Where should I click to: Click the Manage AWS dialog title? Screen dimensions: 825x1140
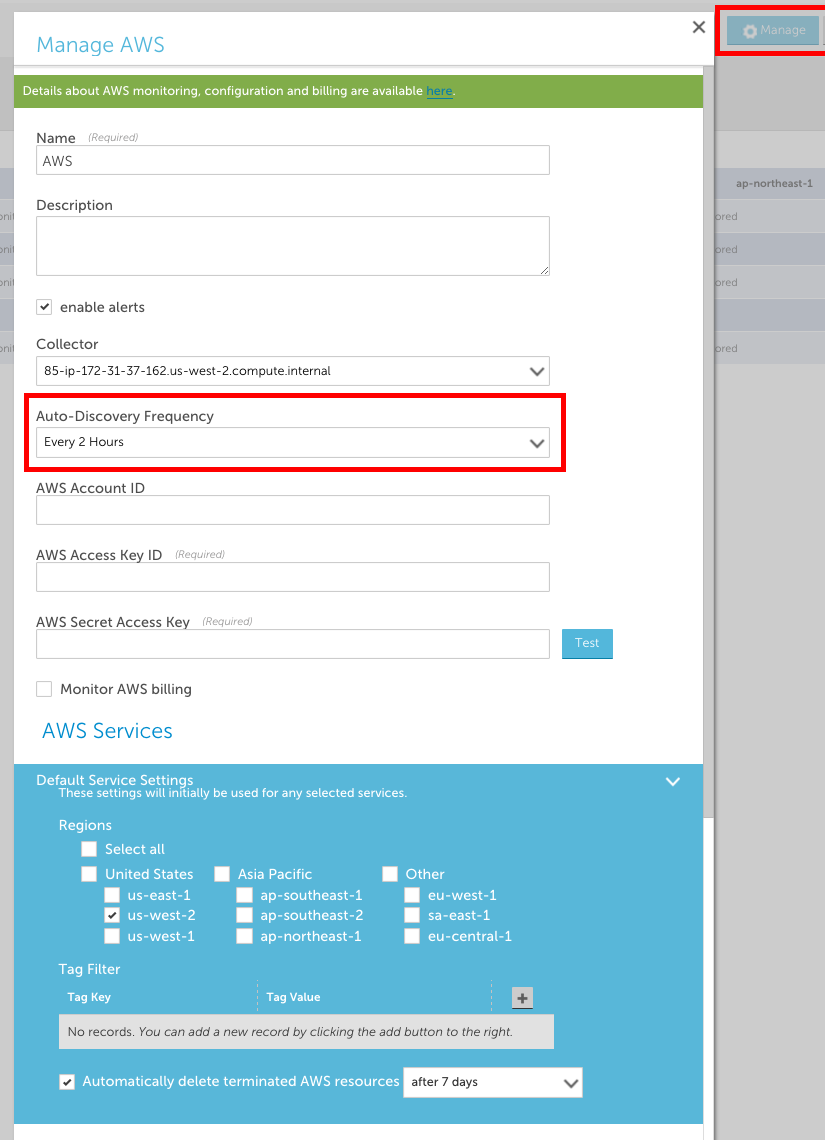[100, 44]
